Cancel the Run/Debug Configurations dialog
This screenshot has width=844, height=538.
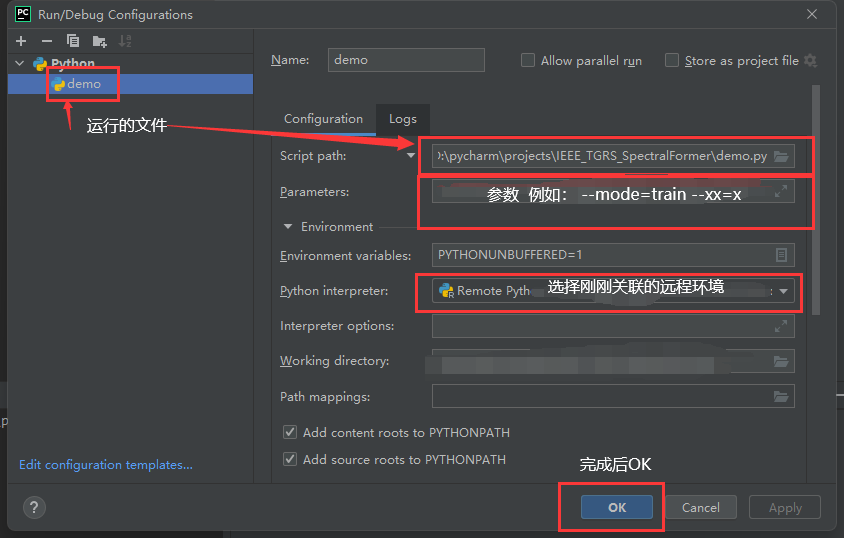coord(700,507)
